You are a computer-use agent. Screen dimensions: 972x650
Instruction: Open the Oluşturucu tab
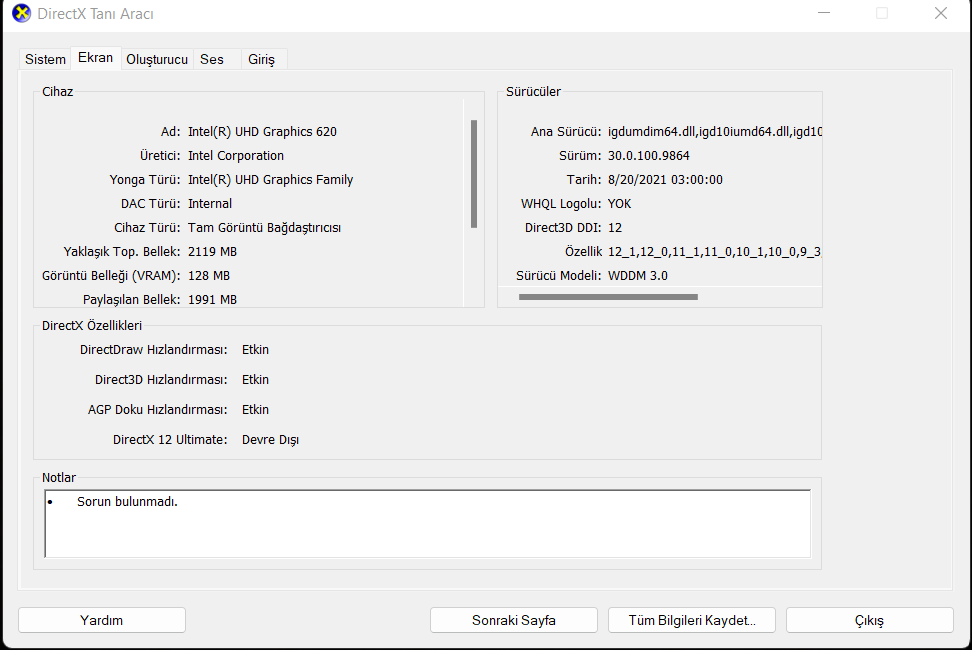(157, 59)
